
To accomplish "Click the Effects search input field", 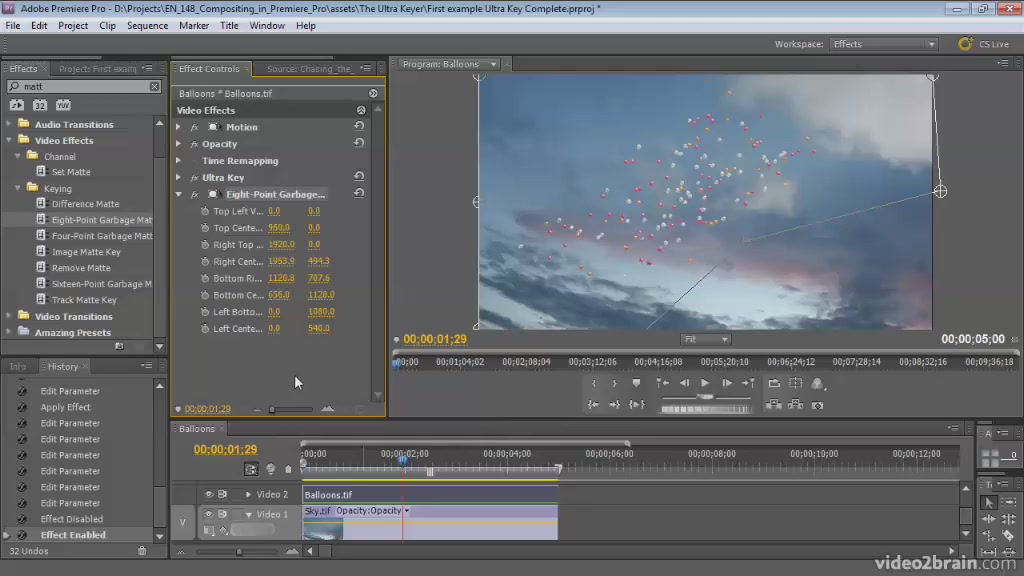I will (85, 86).
